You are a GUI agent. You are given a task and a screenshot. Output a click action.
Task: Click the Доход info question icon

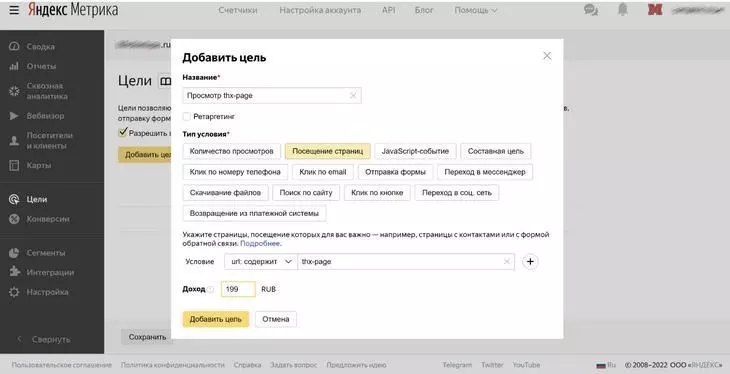[210, 289]
